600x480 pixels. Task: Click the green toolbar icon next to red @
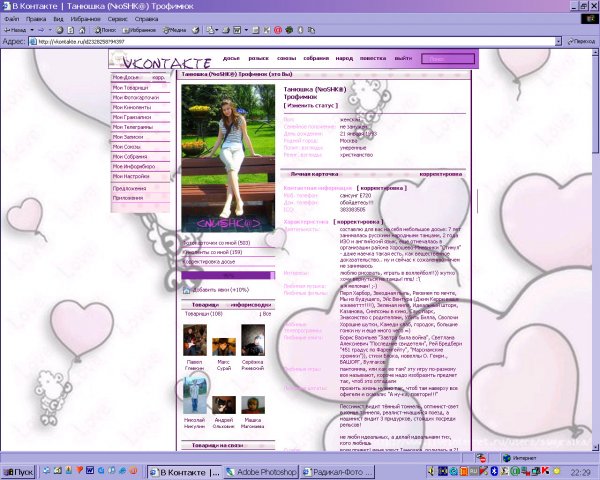(289, 30)
